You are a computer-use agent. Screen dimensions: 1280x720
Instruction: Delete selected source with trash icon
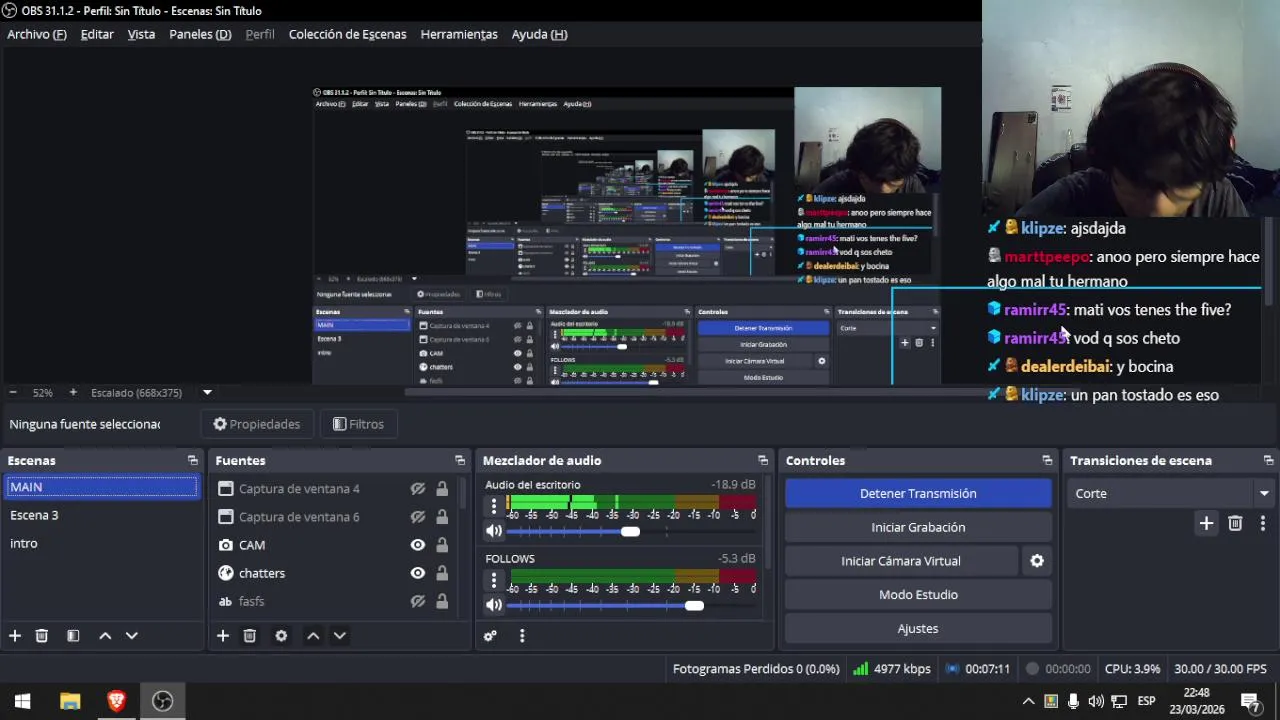[x=250, y=636]
